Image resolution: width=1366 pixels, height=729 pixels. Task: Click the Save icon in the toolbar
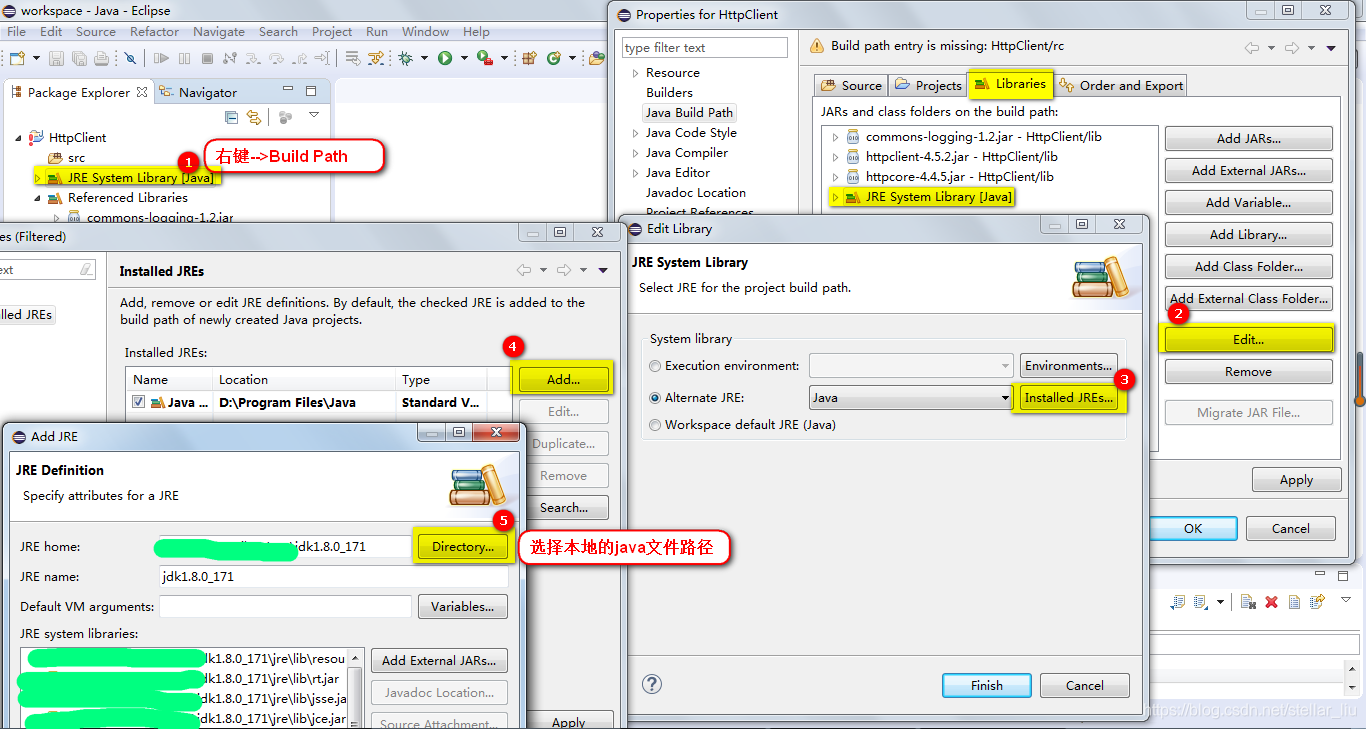tap(57, 58)
